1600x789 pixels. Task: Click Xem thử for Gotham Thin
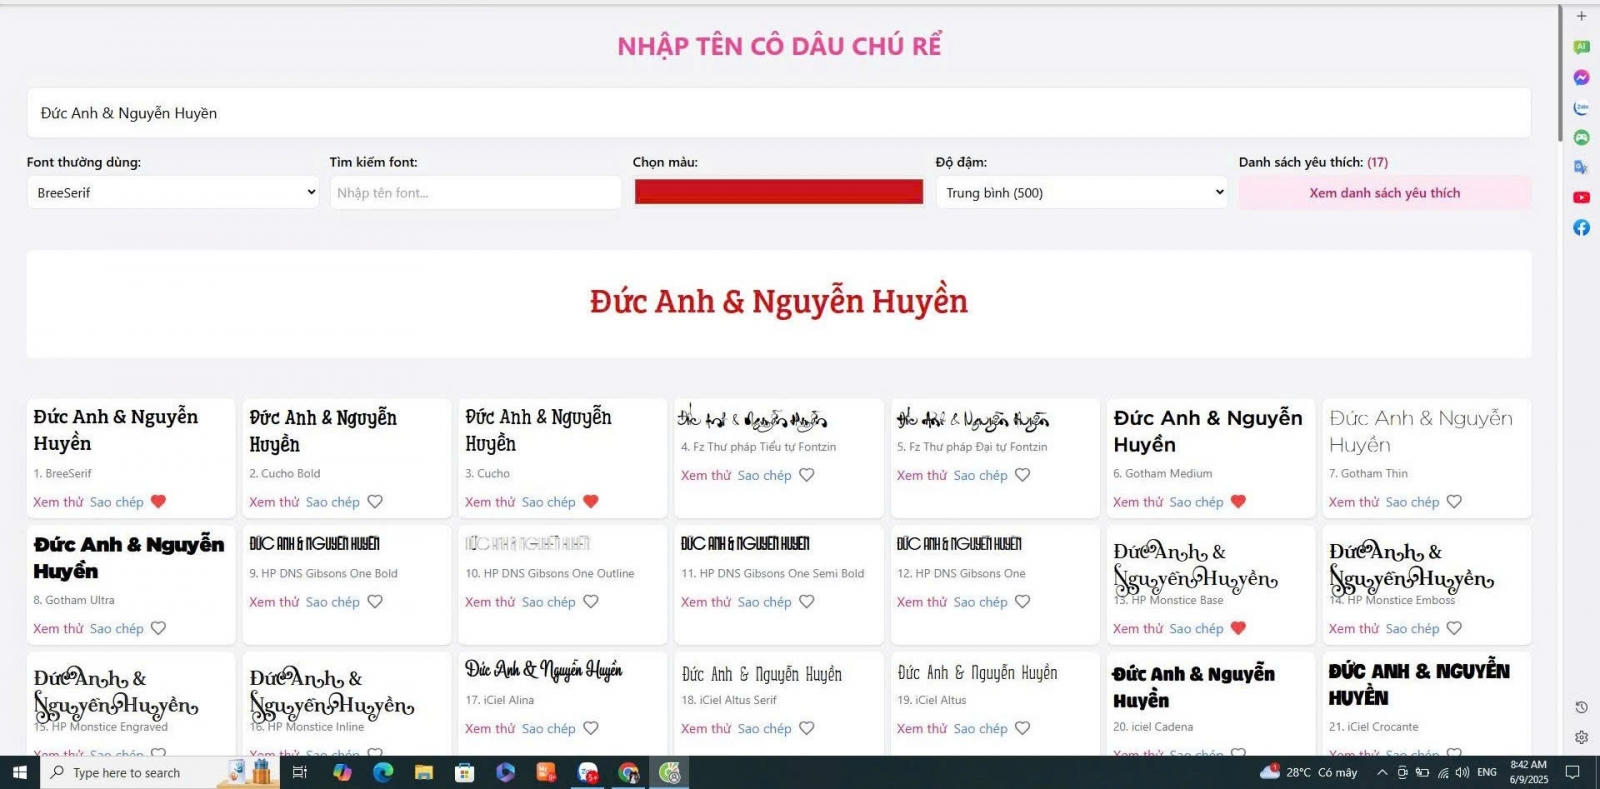[x=1352, y=502]
